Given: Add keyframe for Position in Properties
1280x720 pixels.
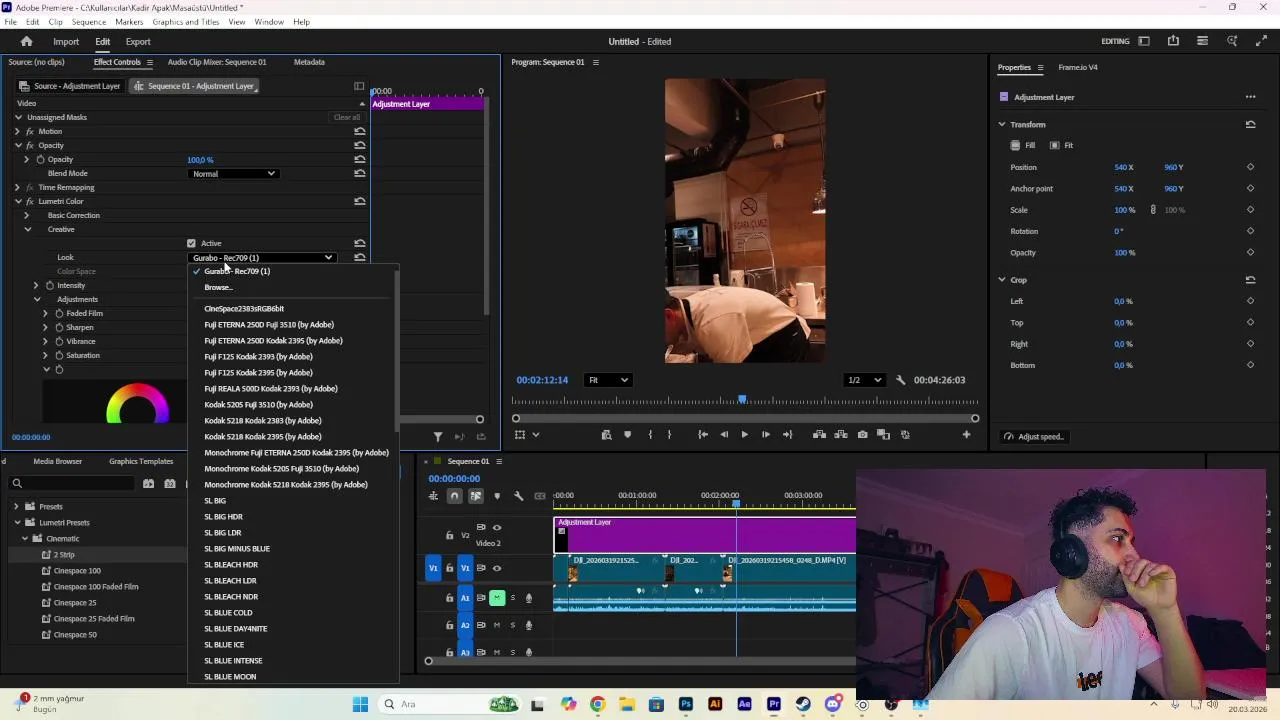Looking at the screenshot, I should pos(1250,167).
